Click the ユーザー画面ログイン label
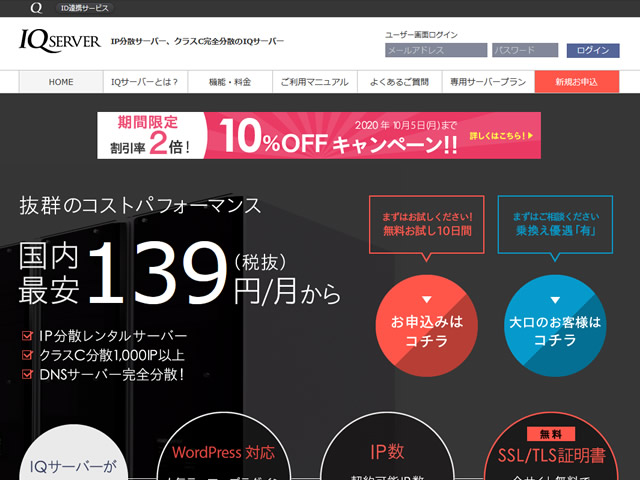Image resolution: width=640 pixels, height=480 pixels. (x=421, y=35)
